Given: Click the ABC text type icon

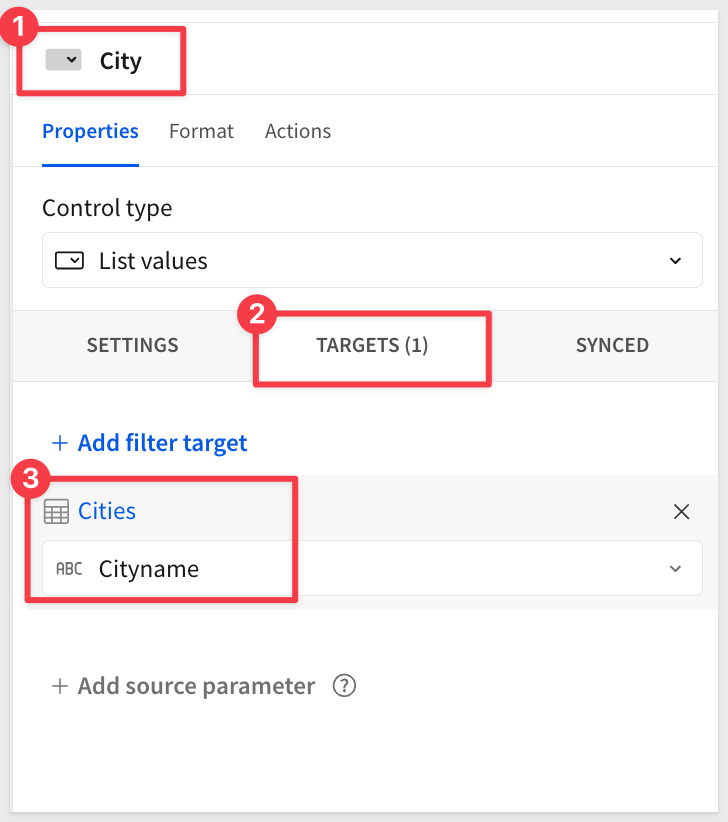Looking at the screenshot, I should click(69, 569).
